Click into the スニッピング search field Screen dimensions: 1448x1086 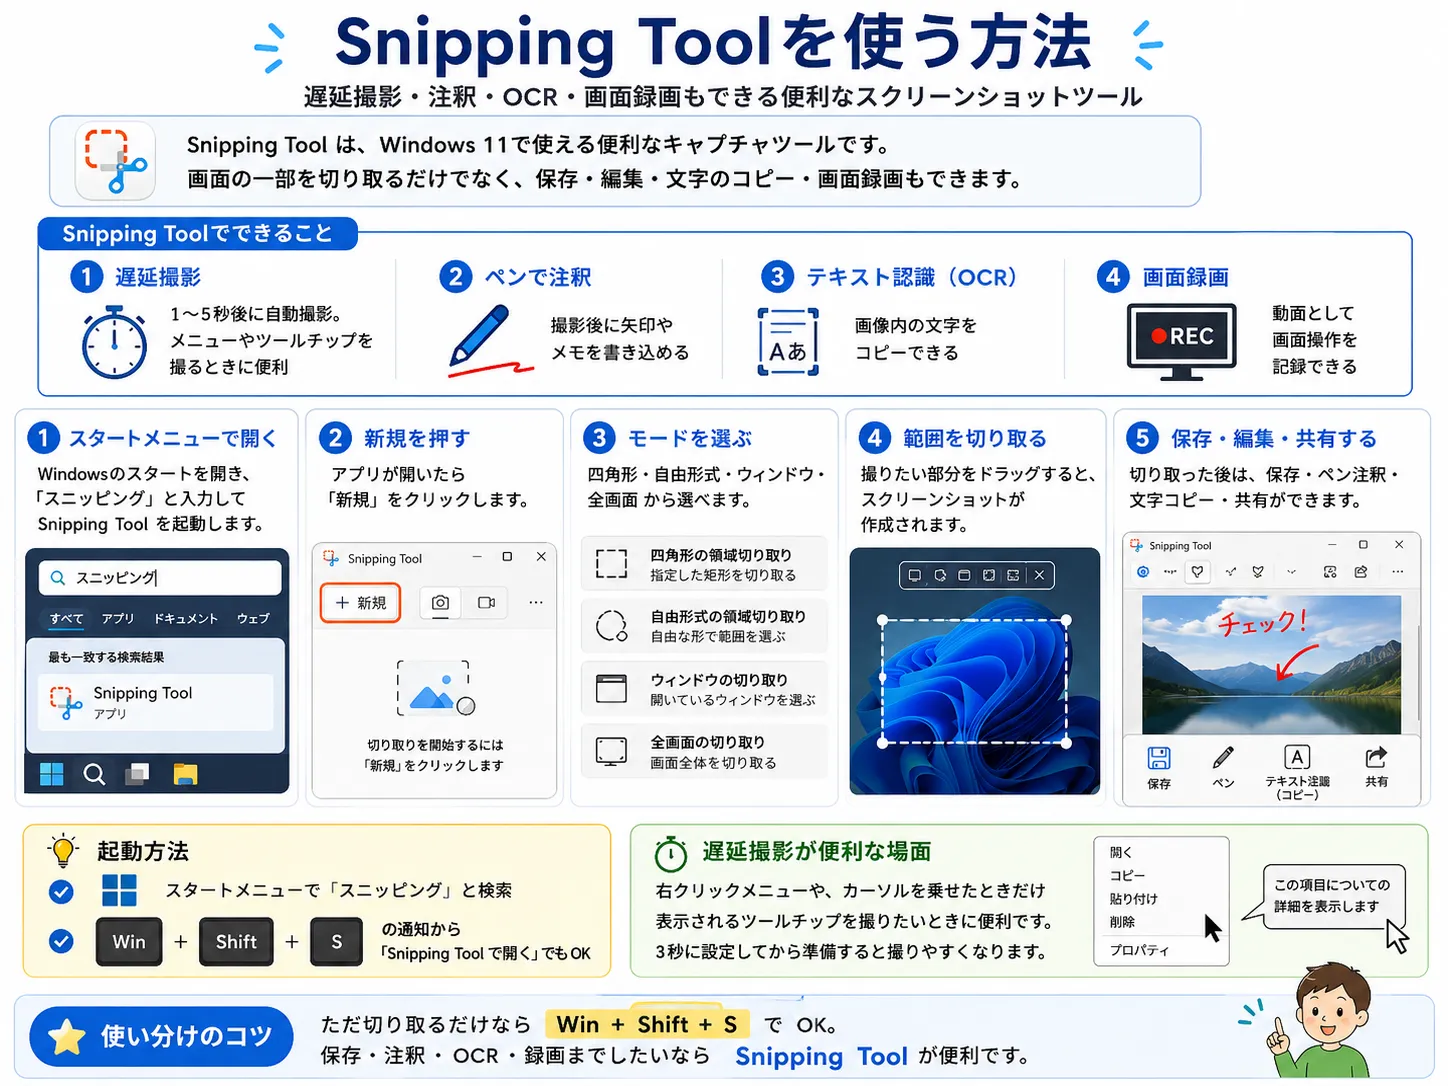pyautogui.click(x=160, y=578)
